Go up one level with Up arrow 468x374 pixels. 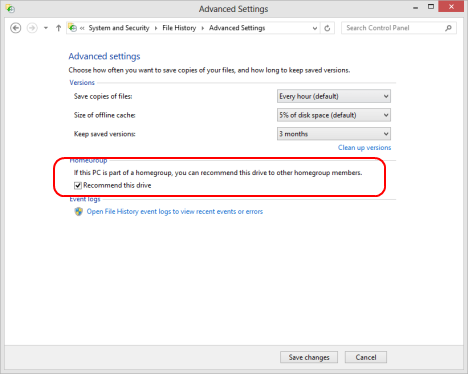[x=59, y=28]
